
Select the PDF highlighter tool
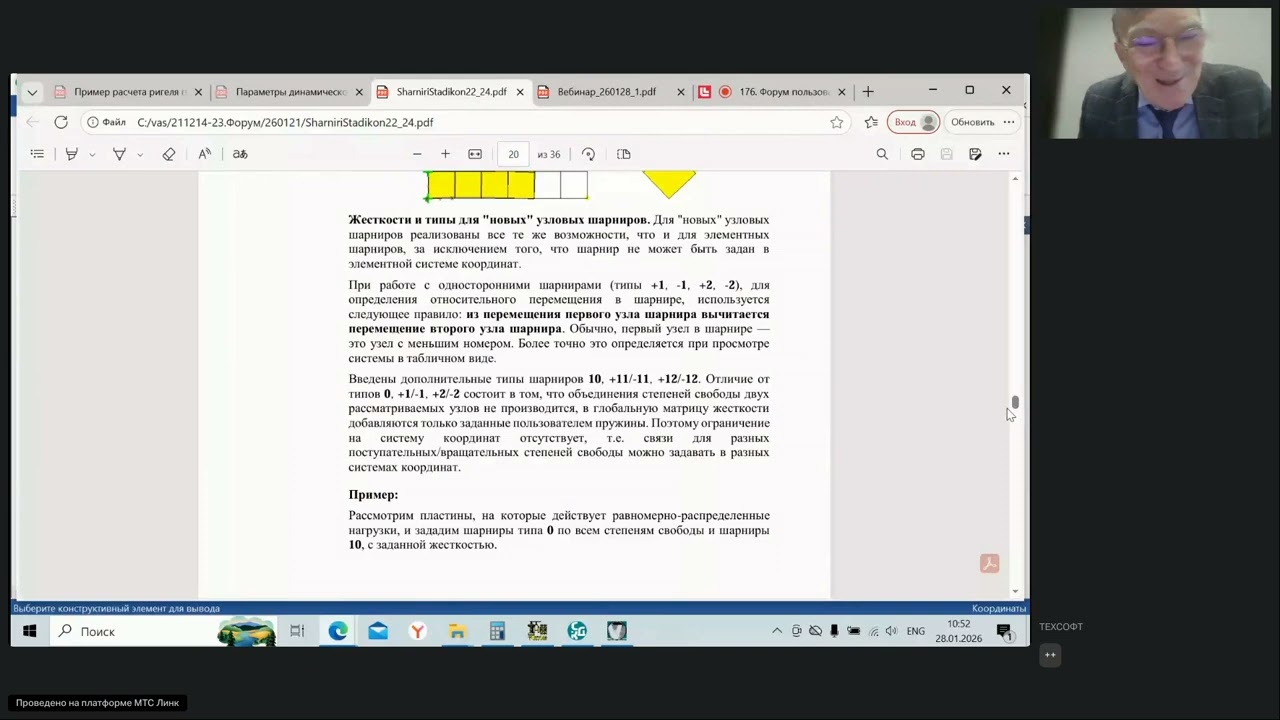click(x=71, y=154)
